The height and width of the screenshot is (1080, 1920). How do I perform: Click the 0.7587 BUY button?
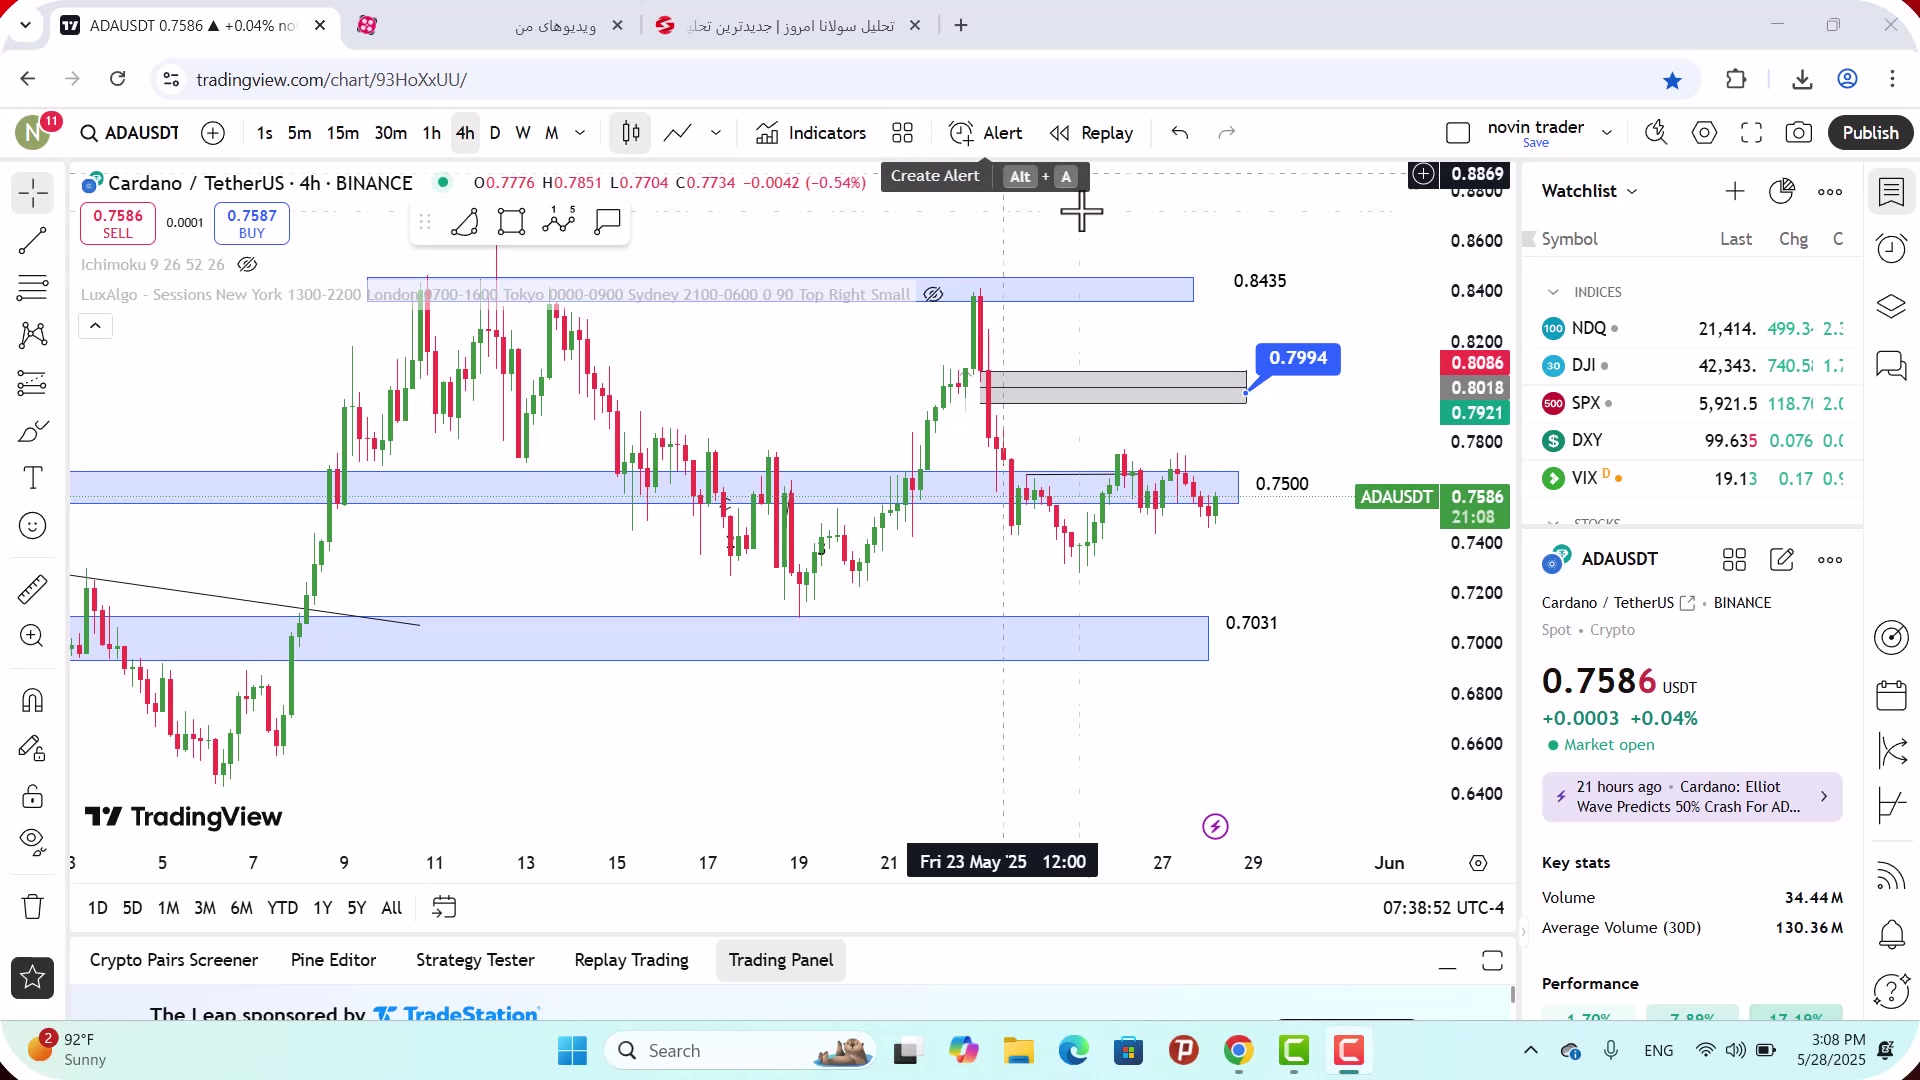coord(252,223)
